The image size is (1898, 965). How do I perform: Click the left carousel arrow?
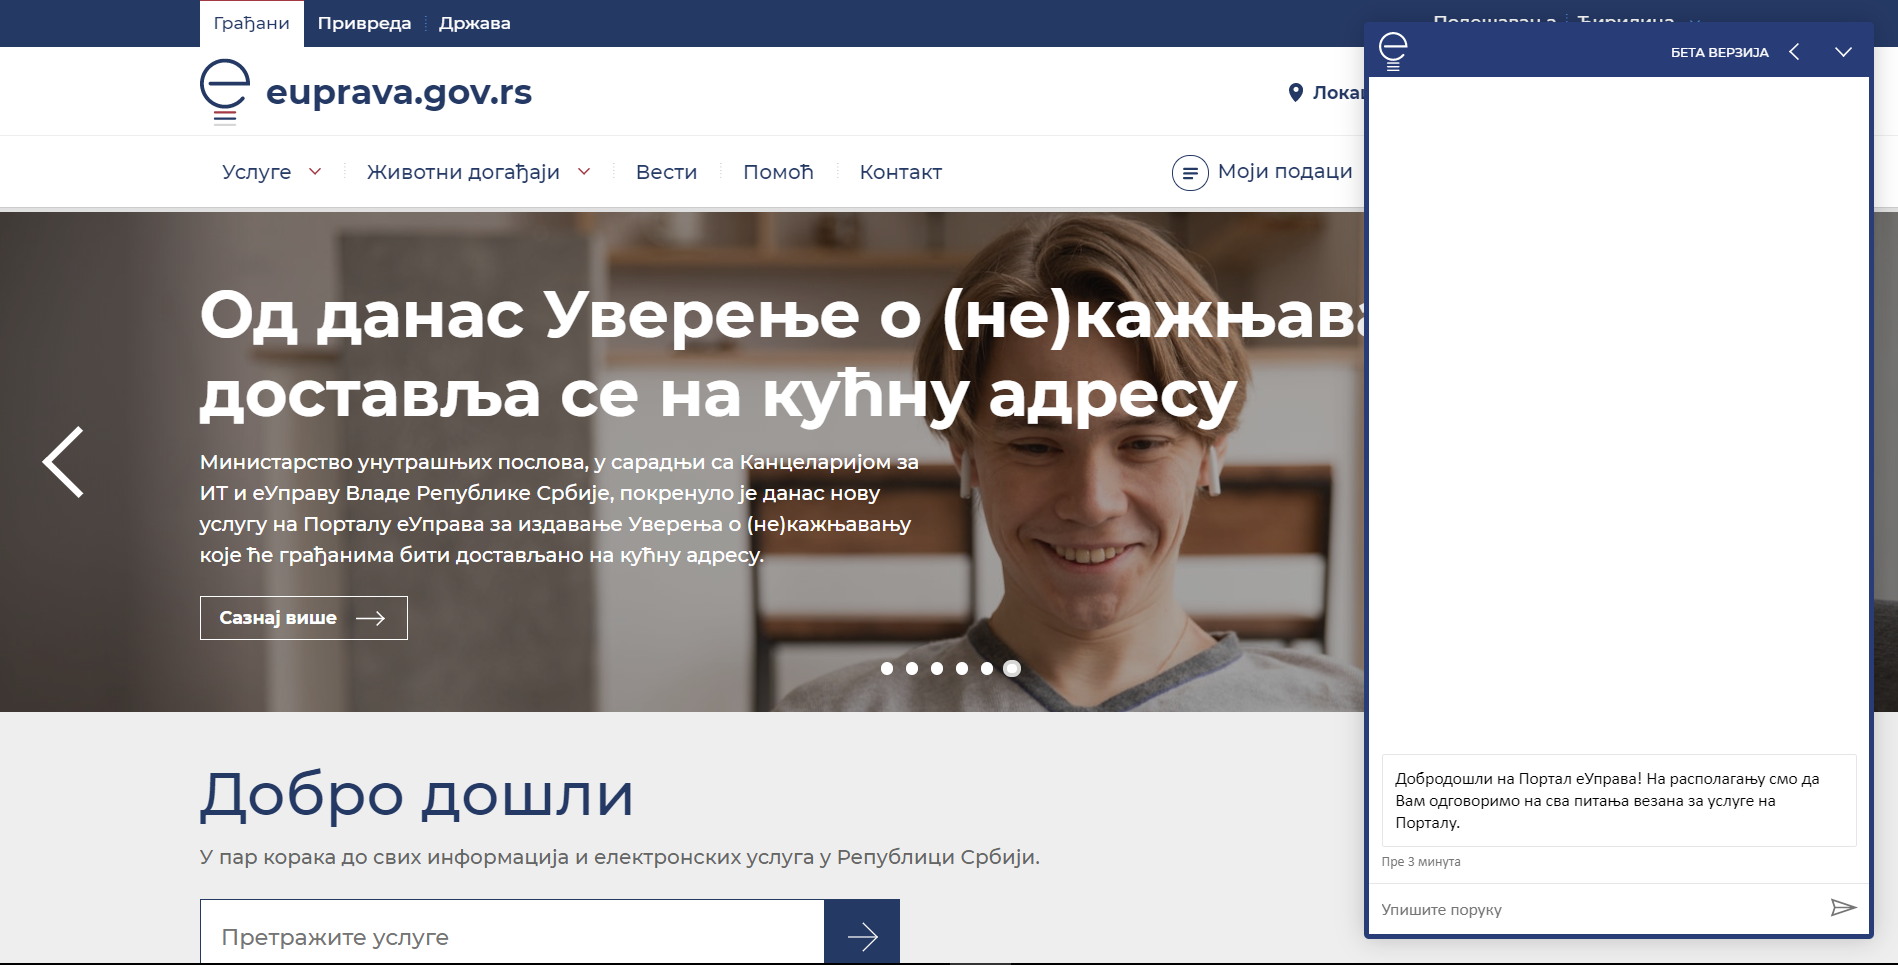[62, 462]
